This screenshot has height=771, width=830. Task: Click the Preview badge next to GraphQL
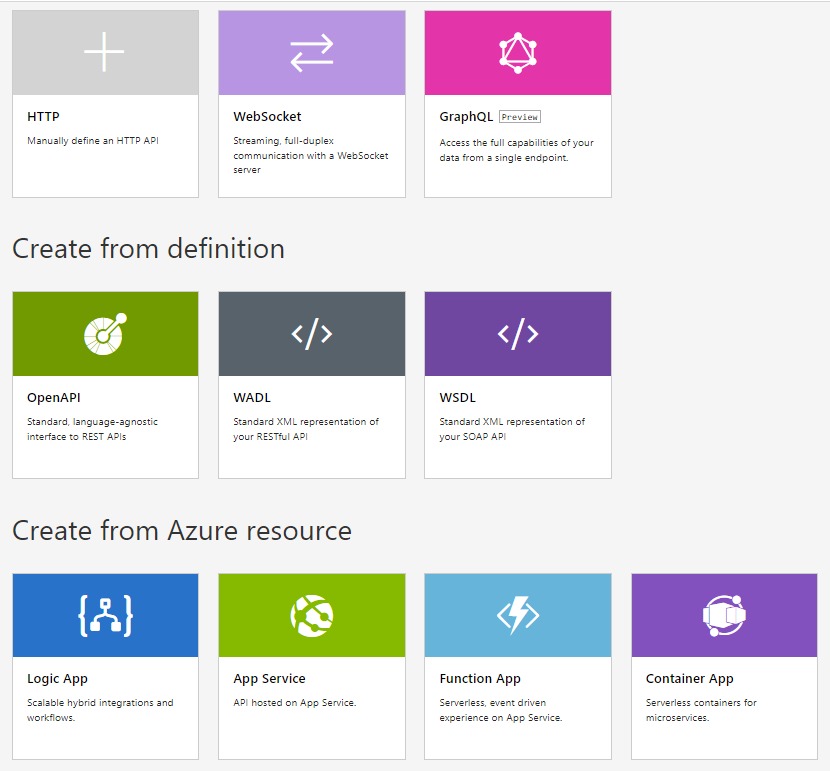pos(520,117)
